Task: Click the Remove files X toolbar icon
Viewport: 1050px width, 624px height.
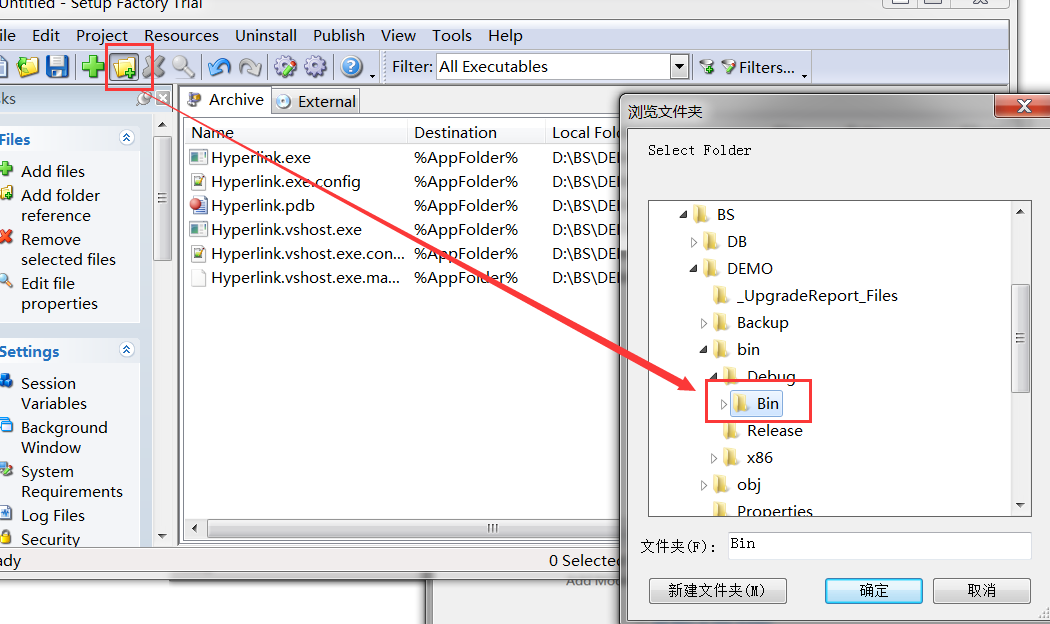Action: (154, 66)
